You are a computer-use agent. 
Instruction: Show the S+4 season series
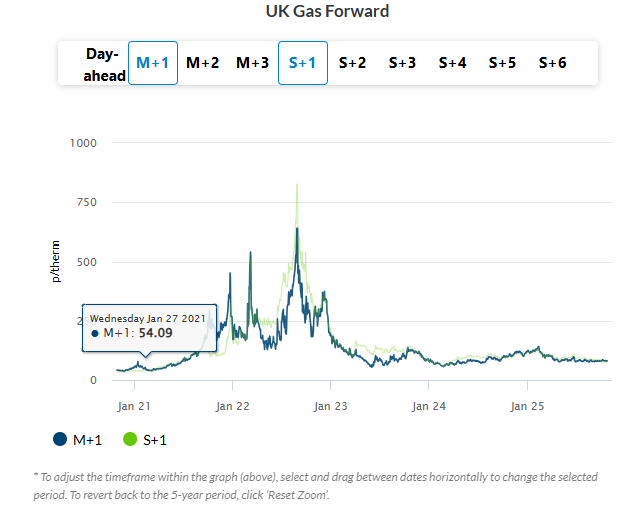click(452, 63)
